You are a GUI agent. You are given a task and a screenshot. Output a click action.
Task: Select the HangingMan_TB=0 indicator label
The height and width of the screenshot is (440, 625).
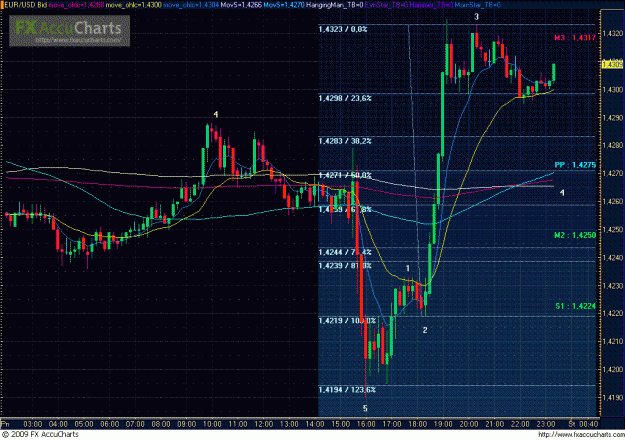tap(335, 5)
